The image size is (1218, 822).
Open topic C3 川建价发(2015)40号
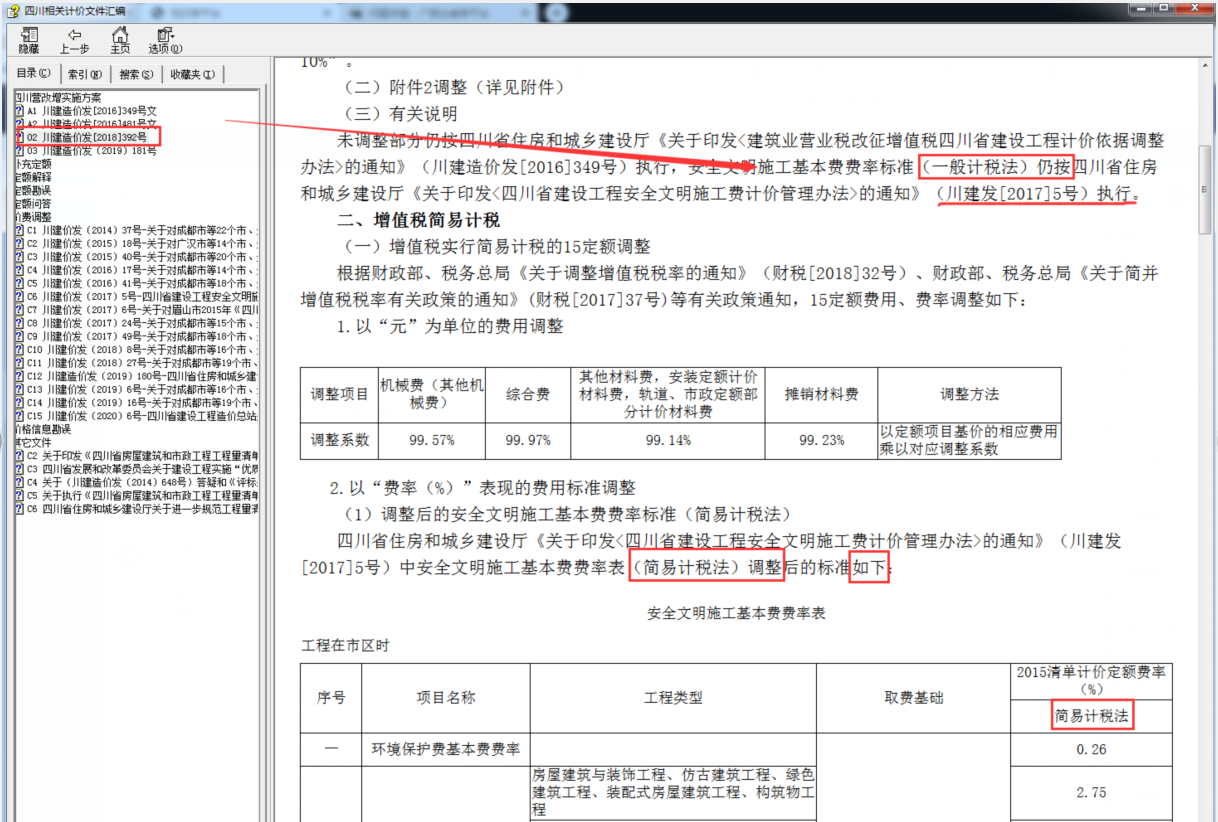pyautogui.click(x=142, y=256)
